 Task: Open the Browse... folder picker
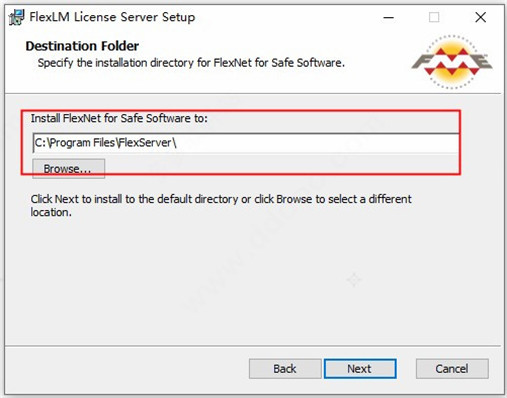[68, 169]
